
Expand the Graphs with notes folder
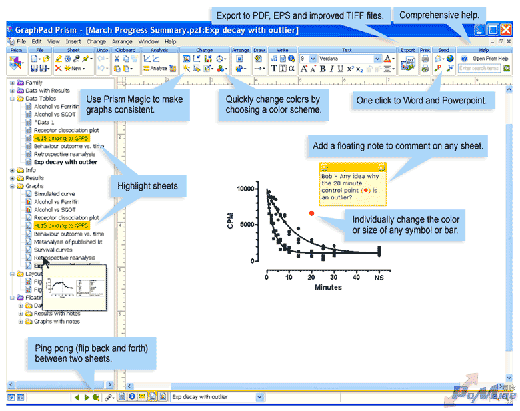(21, 322)
